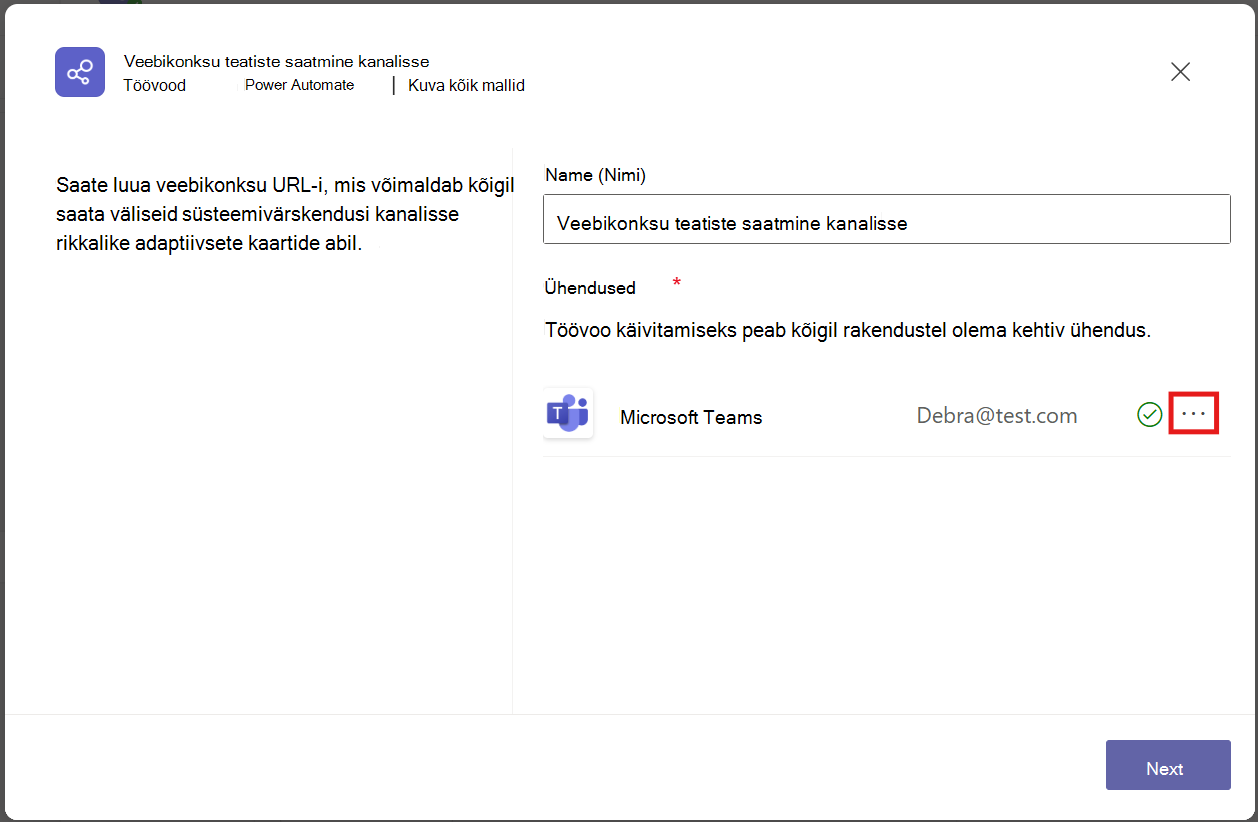The height and width of the screenshot is (822, 1258).
Task: Open the Microsoft Teams connection options menu
Action: tap(1194, 414)
